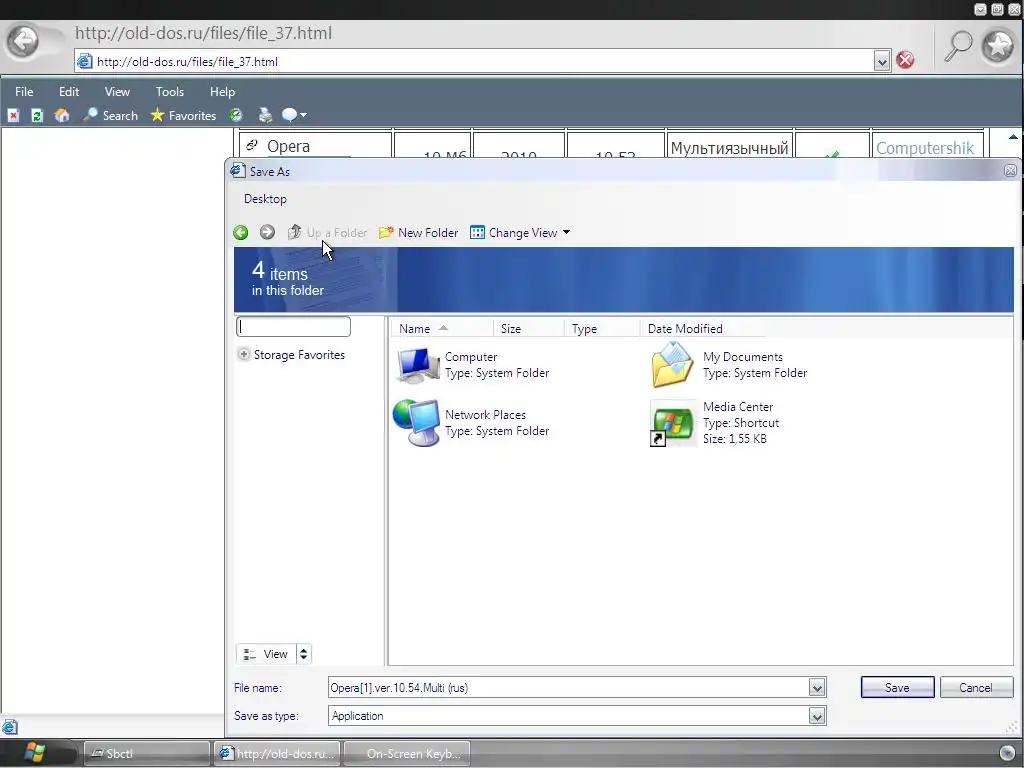Image resolution: width=1024 pixels, height=768 pixels.
Task: Click the browser Refresh page icon
Action: coord(37,116)
